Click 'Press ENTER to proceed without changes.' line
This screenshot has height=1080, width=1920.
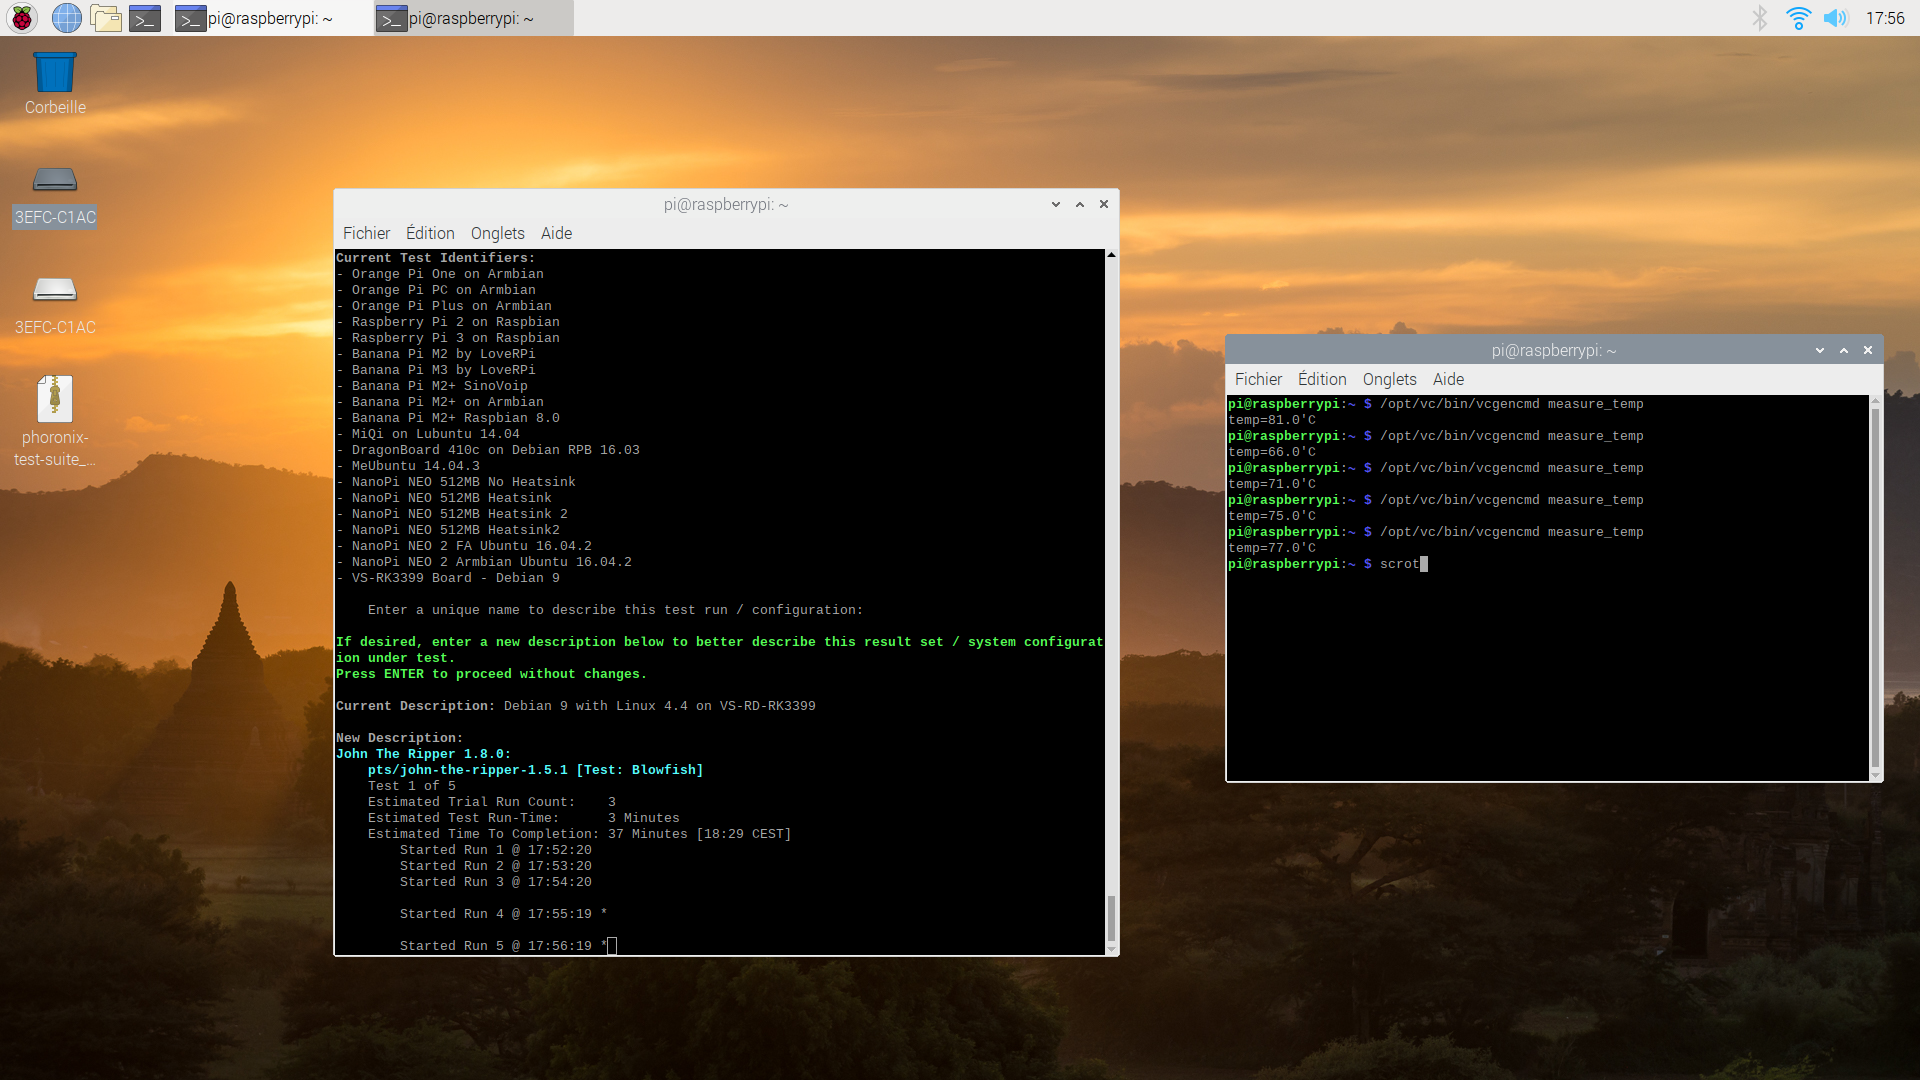coord(491,674)
